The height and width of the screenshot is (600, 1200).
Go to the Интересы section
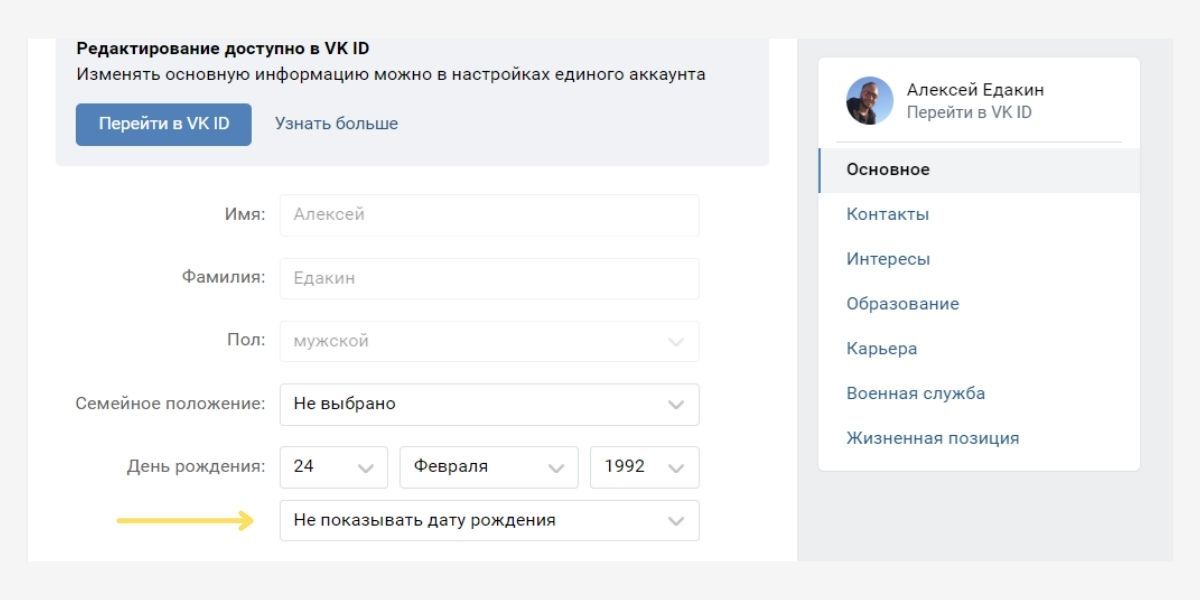pos(888,259)
